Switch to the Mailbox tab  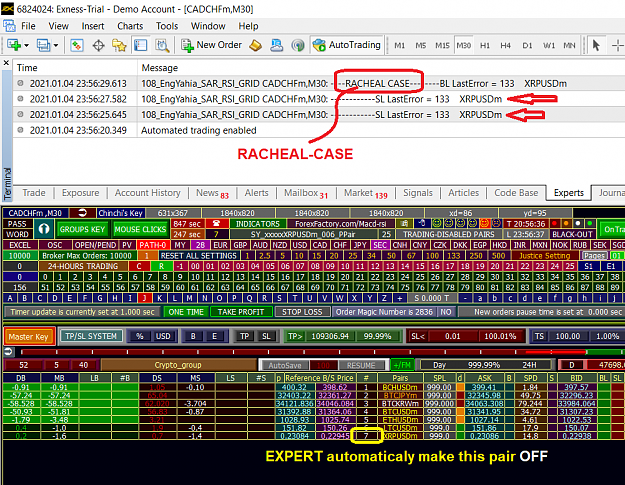pyautogui.click(x=305, y=193)
